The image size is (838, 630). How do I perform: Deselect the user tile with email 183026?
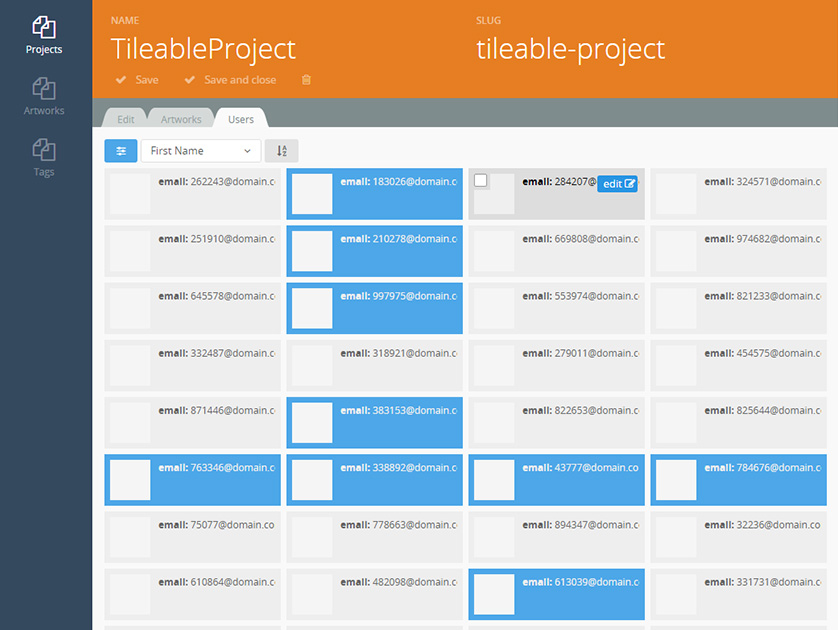tap(374, 194)
